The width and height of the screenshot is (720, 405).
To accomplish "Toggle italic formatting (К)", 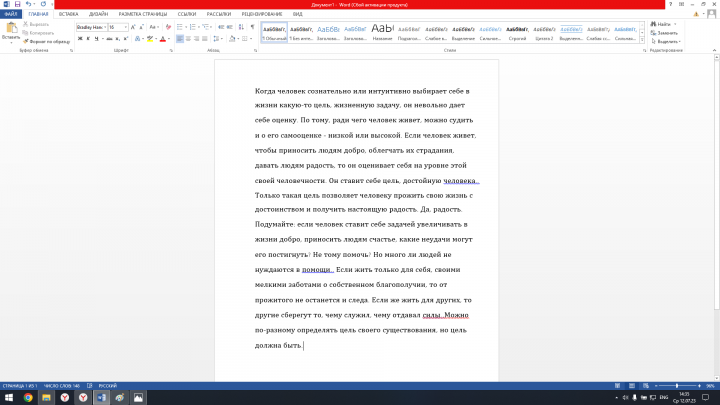I will coord(89,39).
